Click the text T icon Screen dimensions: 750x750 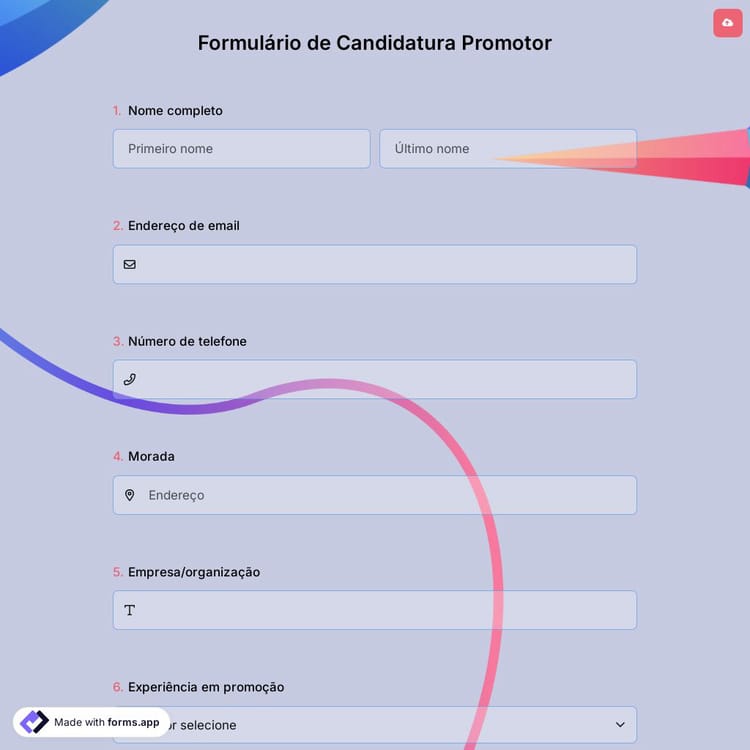pyautogui.click(x=130, y=610)
